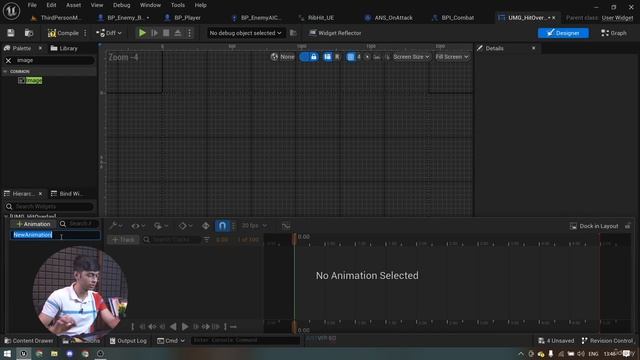The height and width of the screenshot is (360, 640).
Task: Click the Windows Start button
Action: [7, 354]
